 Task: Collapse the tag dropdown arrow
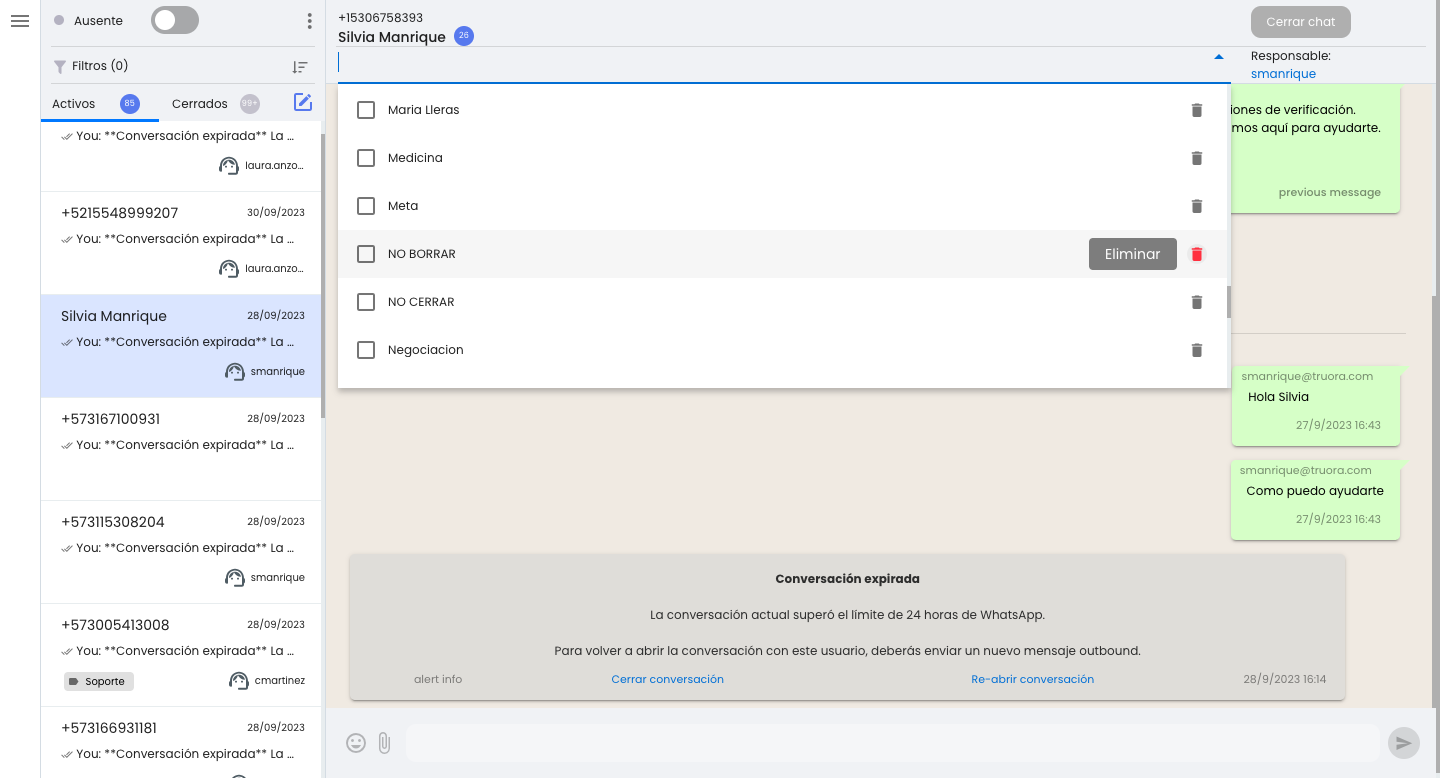point(1218,57)
